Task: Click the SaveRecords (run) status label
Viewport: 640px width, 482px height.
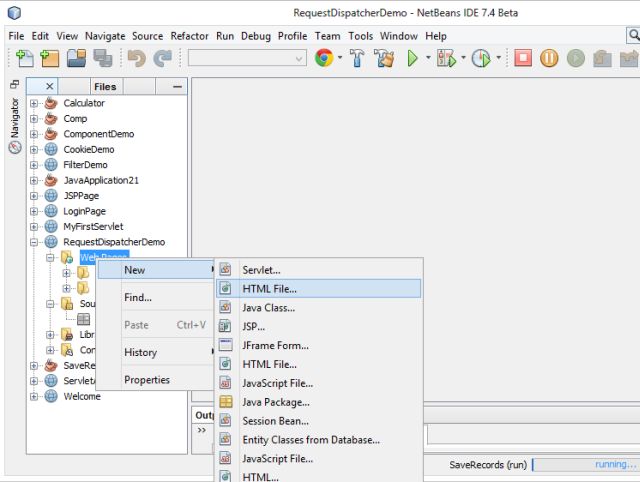Action: click(488, 464)
